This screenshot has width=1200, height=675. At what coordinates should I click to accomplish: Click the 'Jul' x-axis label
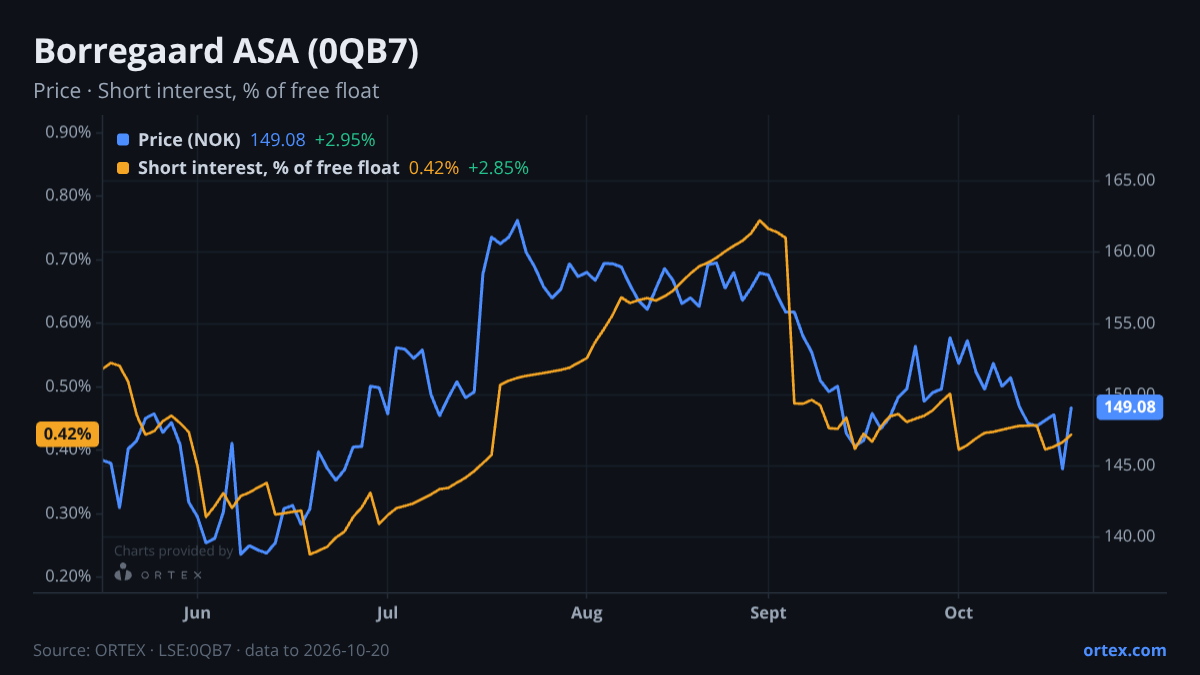tap(387, 612)
